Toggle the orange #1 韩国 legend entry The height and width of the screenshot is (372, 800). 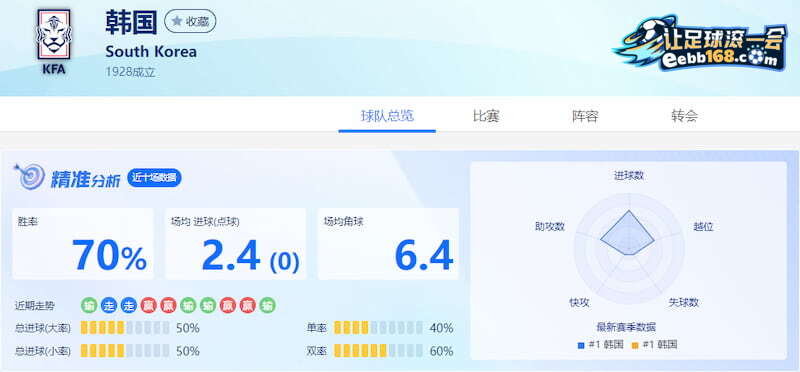tap(655, 345)
